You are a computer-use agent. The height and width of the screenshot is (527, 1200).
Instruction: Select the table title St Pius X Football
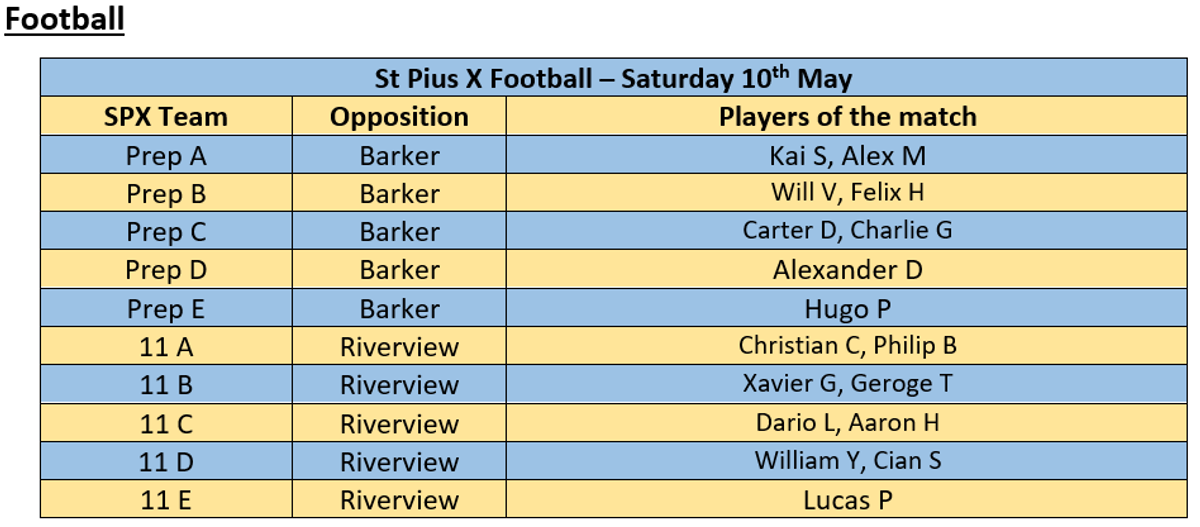[613, 78]
